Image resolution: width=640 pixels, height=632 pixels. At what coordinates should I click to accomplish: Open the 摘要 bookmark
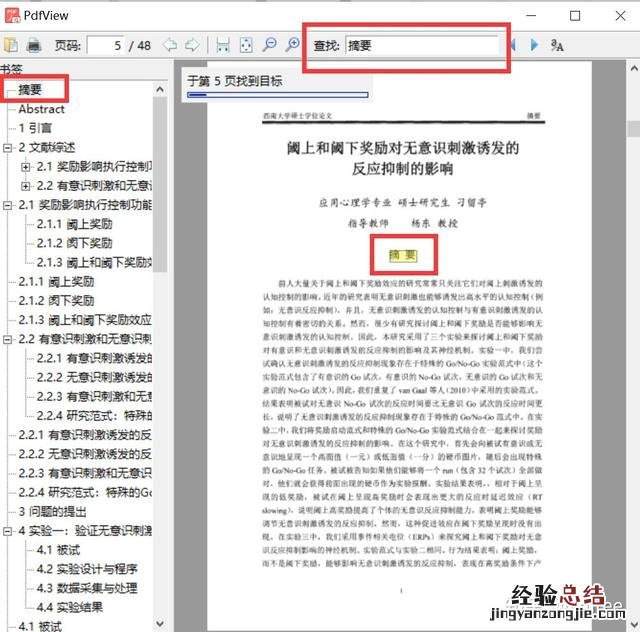[30, 89]
